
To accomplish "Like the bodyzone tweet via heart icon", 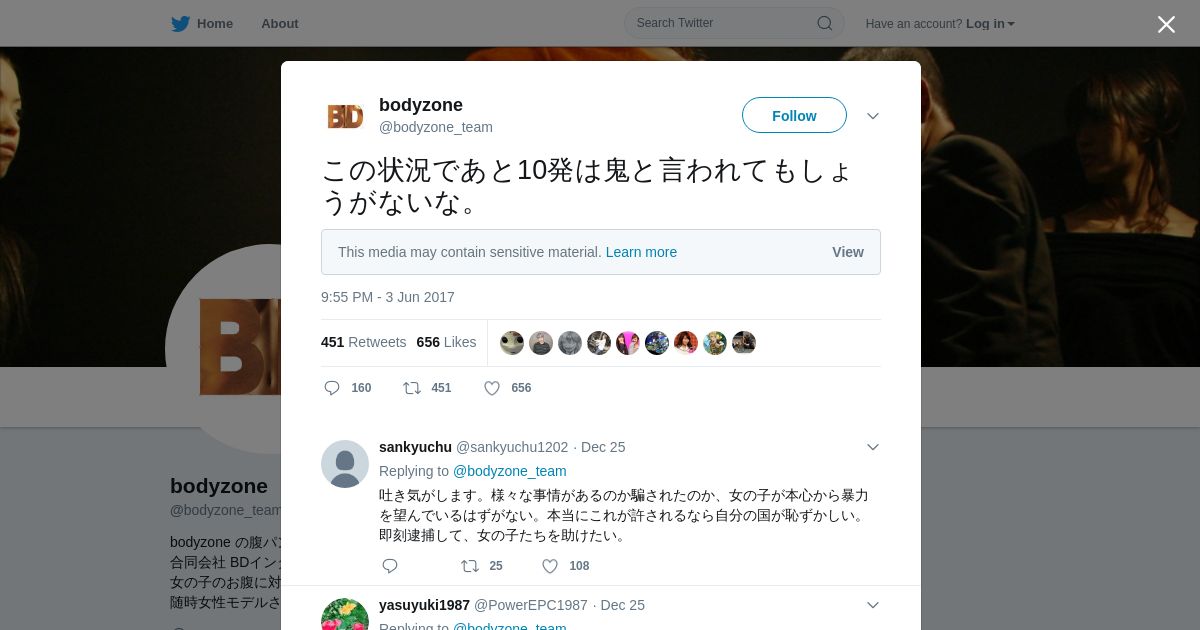I will [x=492, y=388].
